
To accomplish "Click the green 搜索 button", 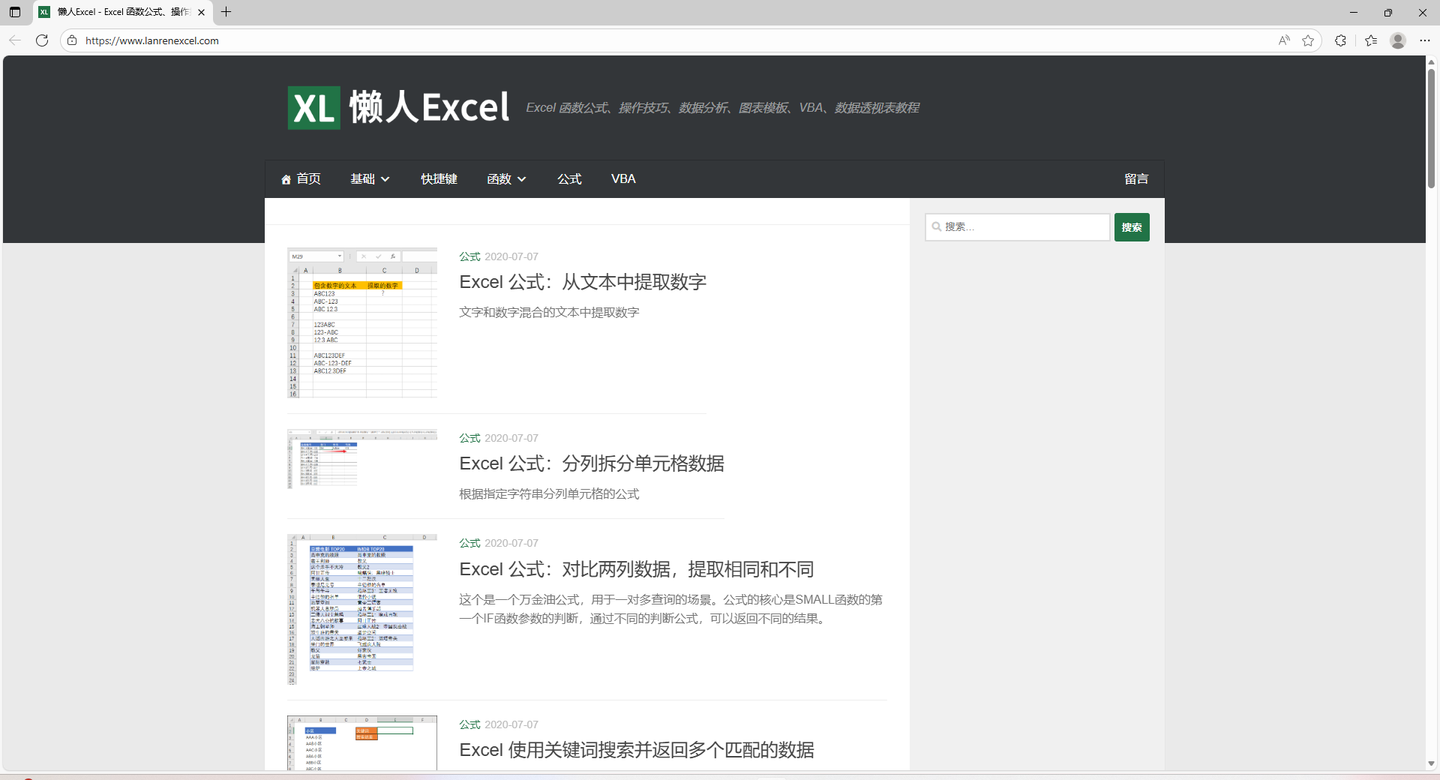I will click(x=1132, y=227).
